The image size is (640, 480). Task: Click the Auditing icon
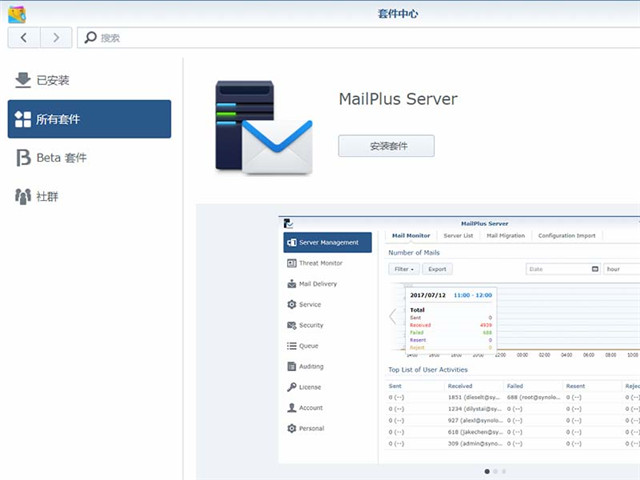pyautogui.click(x=292, y=367)
